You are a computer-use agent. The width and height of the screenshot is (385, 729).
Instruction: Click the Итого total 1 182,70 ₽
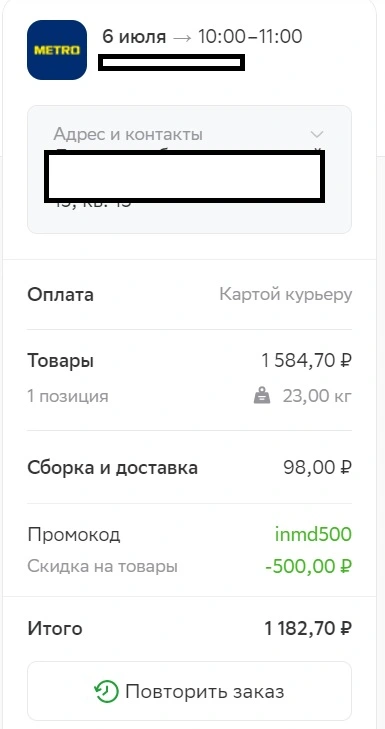308,629
